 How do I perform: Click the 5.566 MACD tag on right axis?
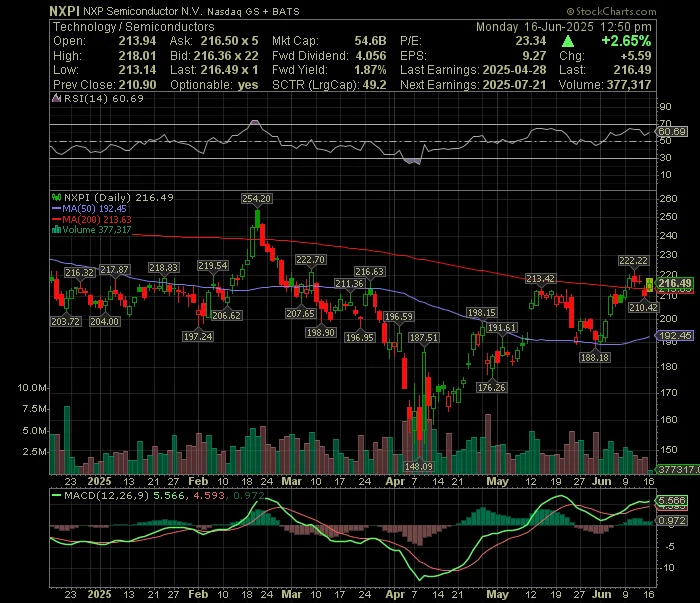(672, 501)
